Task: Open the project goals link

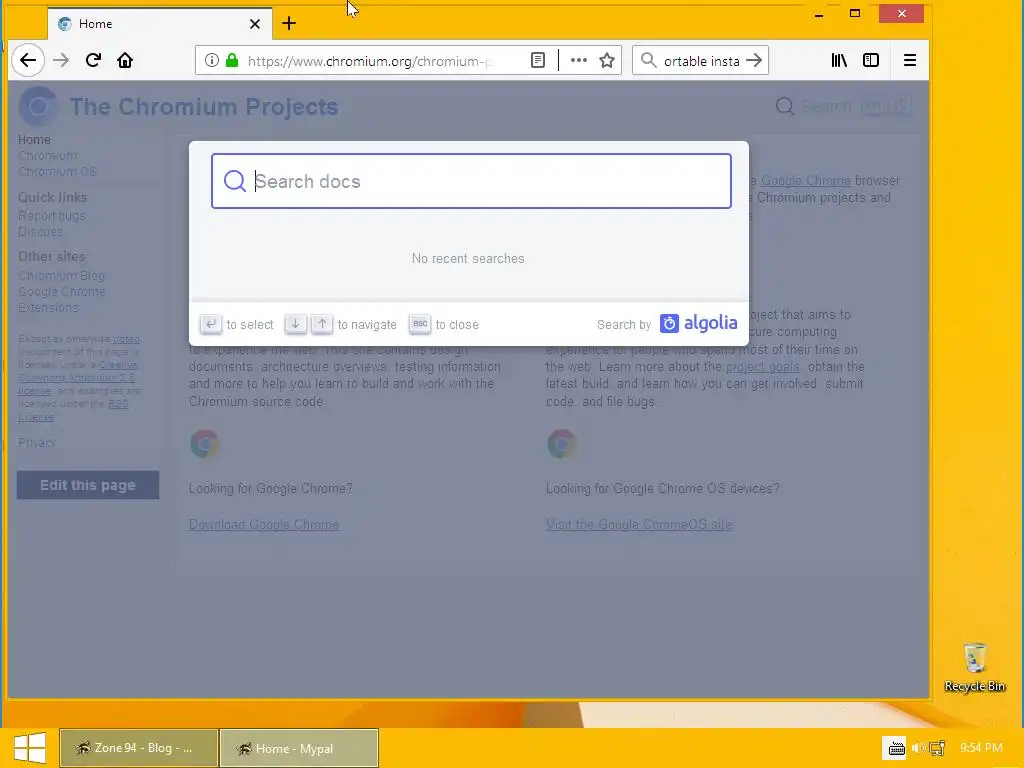Action: (762, 367)
